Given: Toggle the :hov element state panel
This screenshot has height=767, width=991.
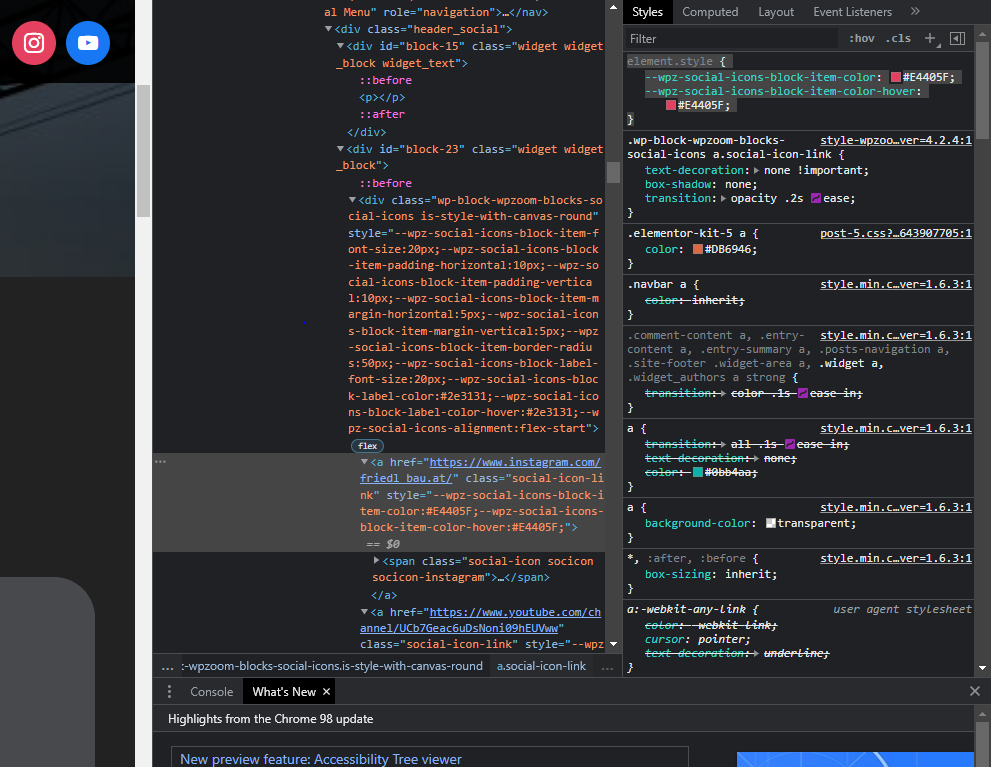Looking at the screenshot, I should pyautogui.click(x=861, y=39).
